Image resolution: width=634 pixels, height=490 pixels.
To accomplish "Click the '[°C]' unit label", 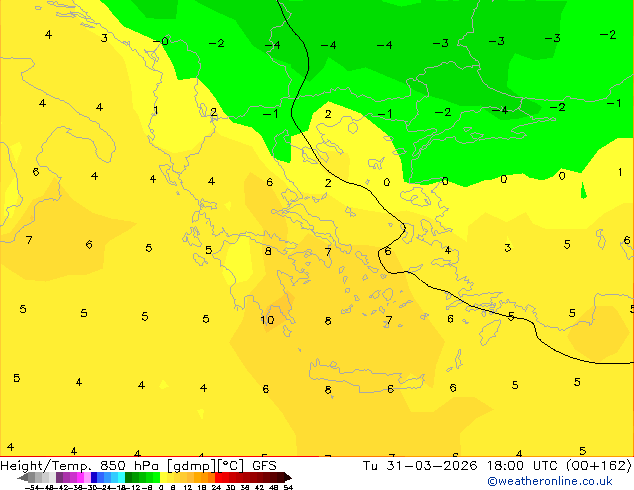I will (x=231, y=466).
